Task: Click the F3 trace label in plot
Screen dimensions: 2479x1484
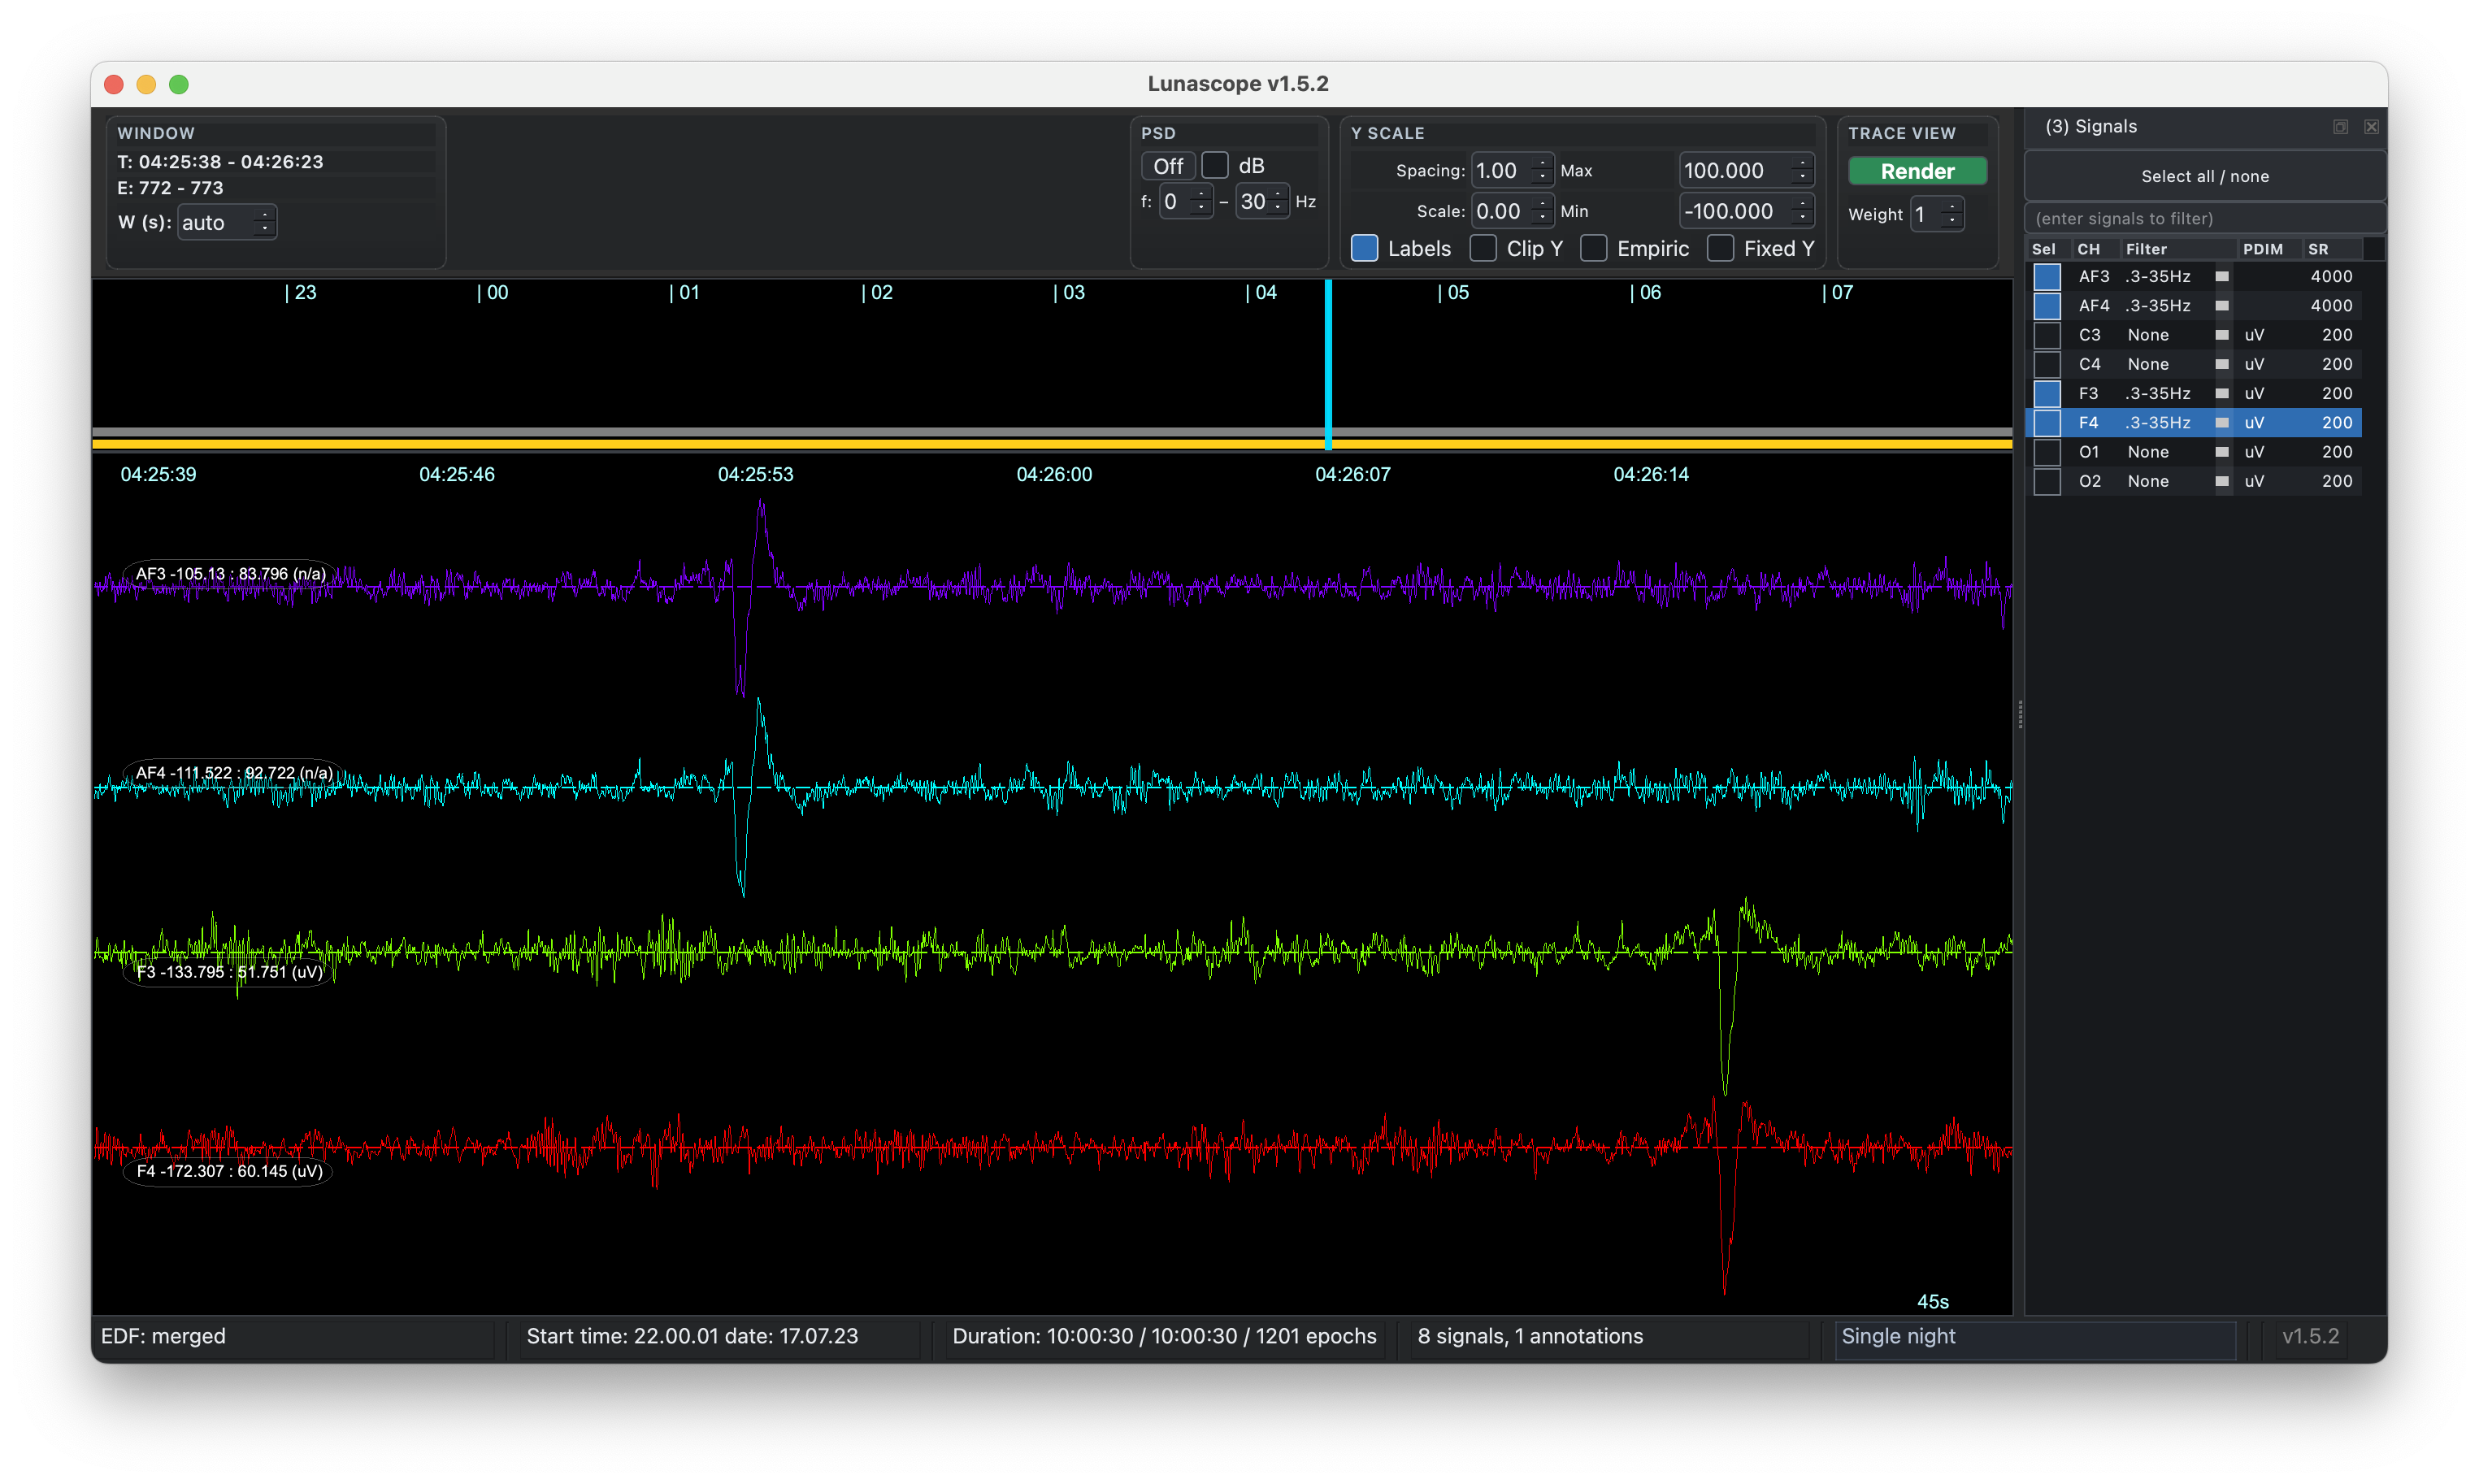Action: point(229,971)
